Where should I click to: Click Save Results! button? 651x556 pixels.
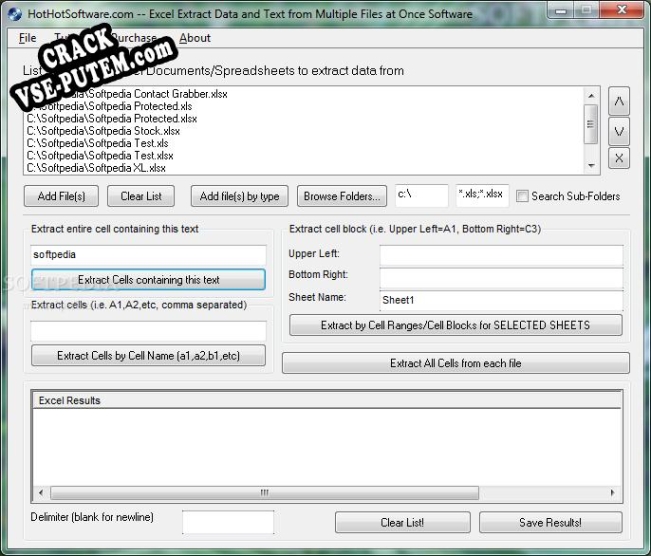(x=551, y=522)
